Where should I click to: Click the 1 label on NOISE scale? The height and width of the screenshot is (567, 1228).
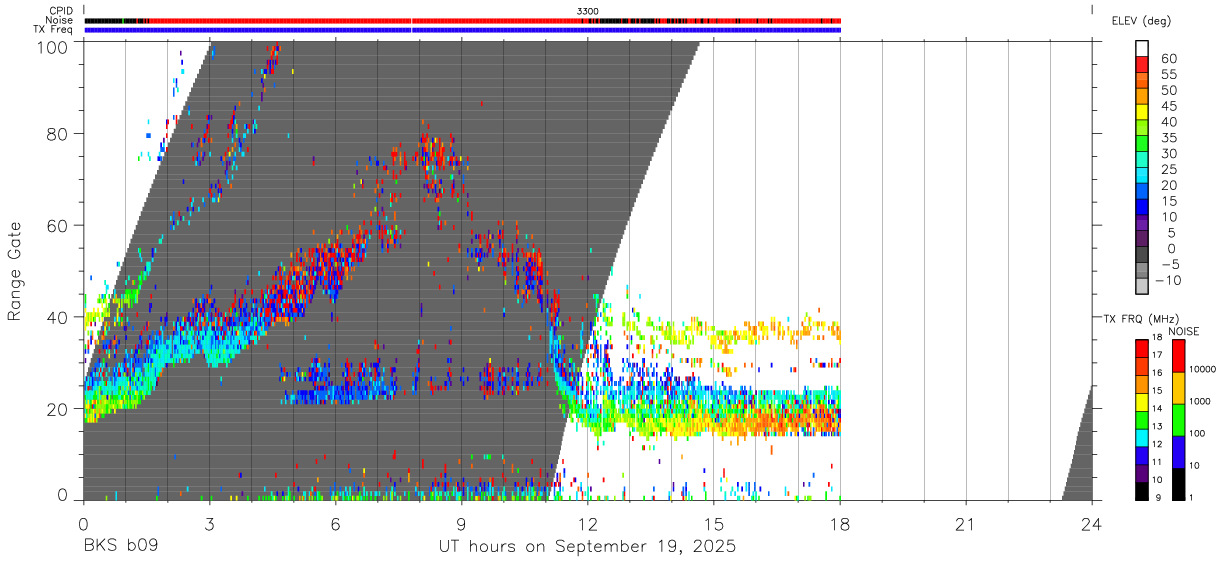tap(1192, 497)
